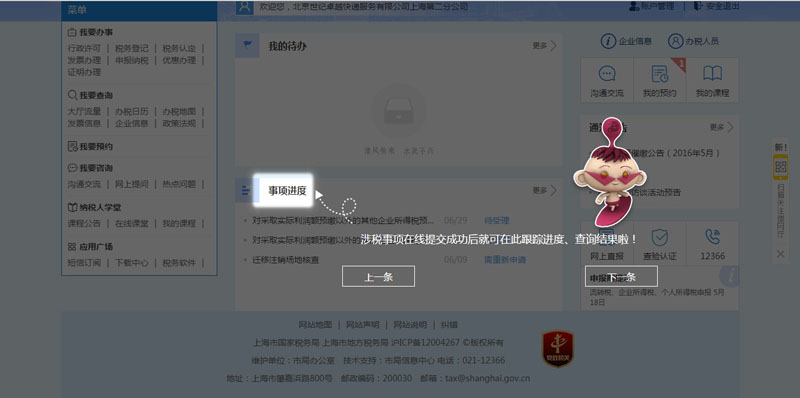The image size is (800, 398).
Task: Click 行政许可 in the menu
Action: pos(84,48)
